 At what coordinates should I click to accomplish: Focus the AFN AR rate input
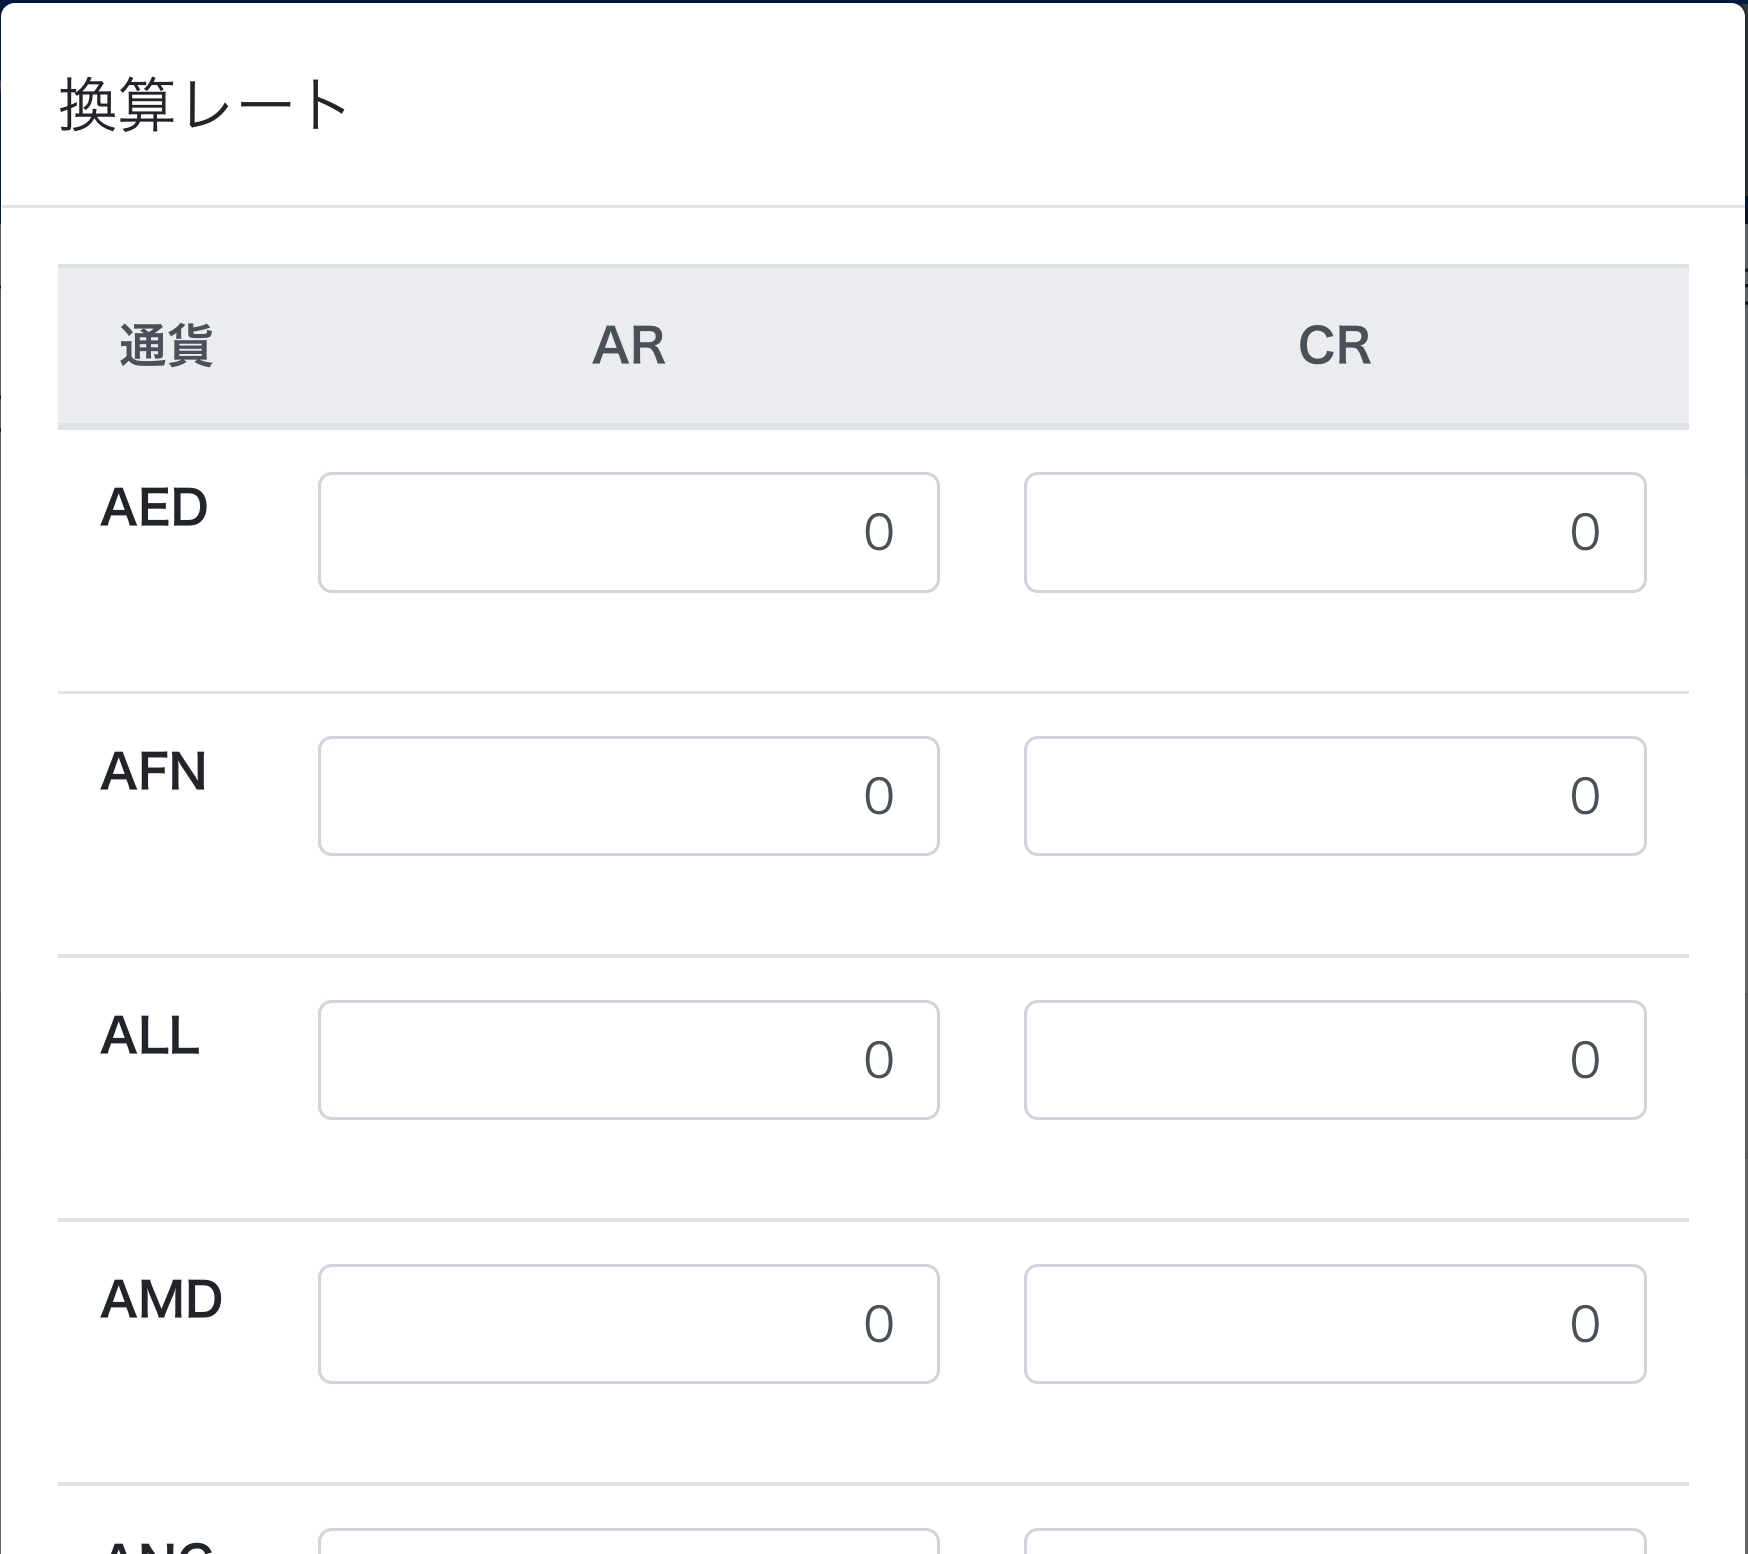click(x=628, y=796)
